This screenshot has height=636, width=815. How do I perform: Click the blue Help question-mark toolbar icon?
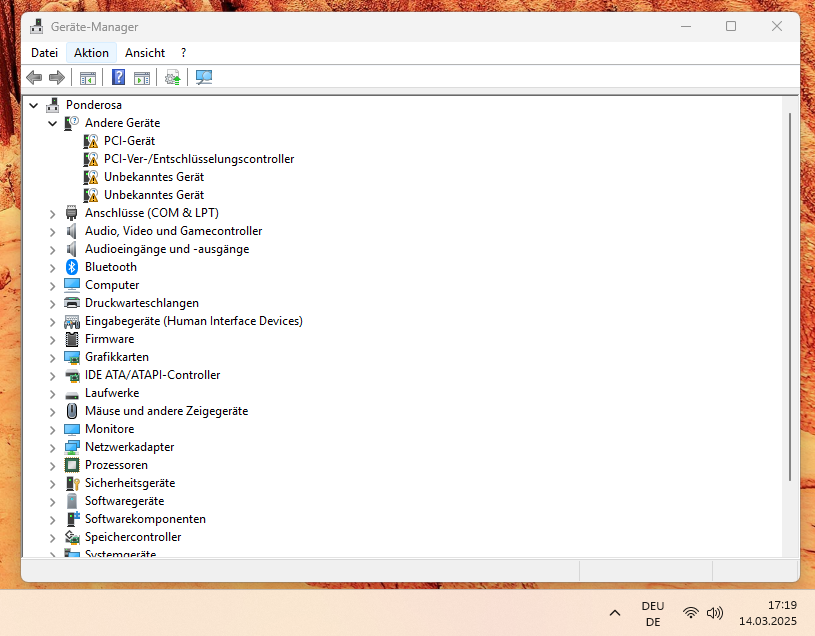(x=119, y=77)
